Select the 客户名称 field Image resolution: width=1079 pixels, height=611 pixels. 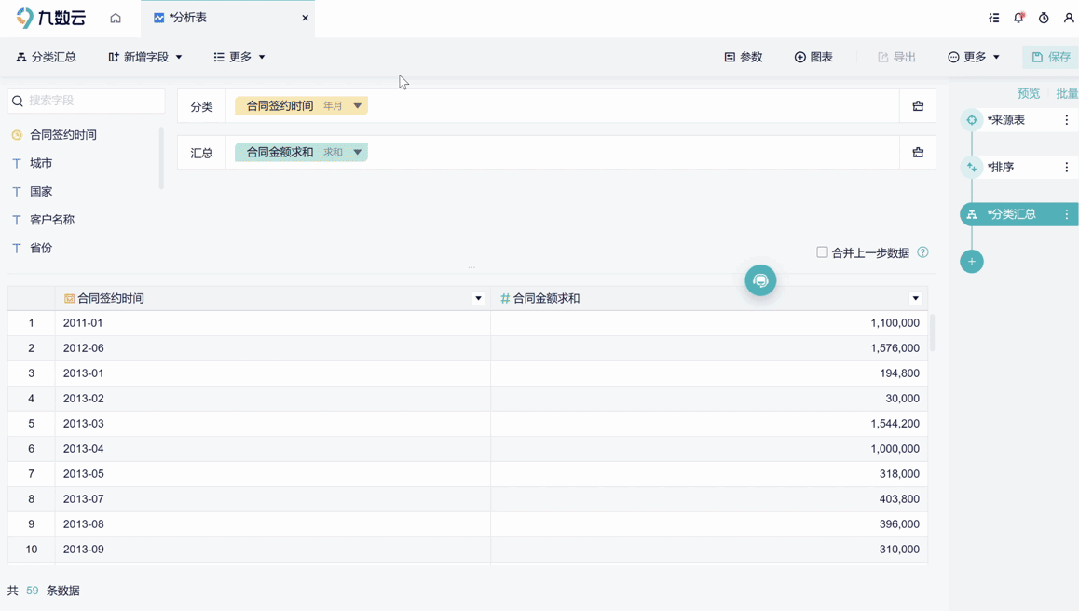[52, 219]
